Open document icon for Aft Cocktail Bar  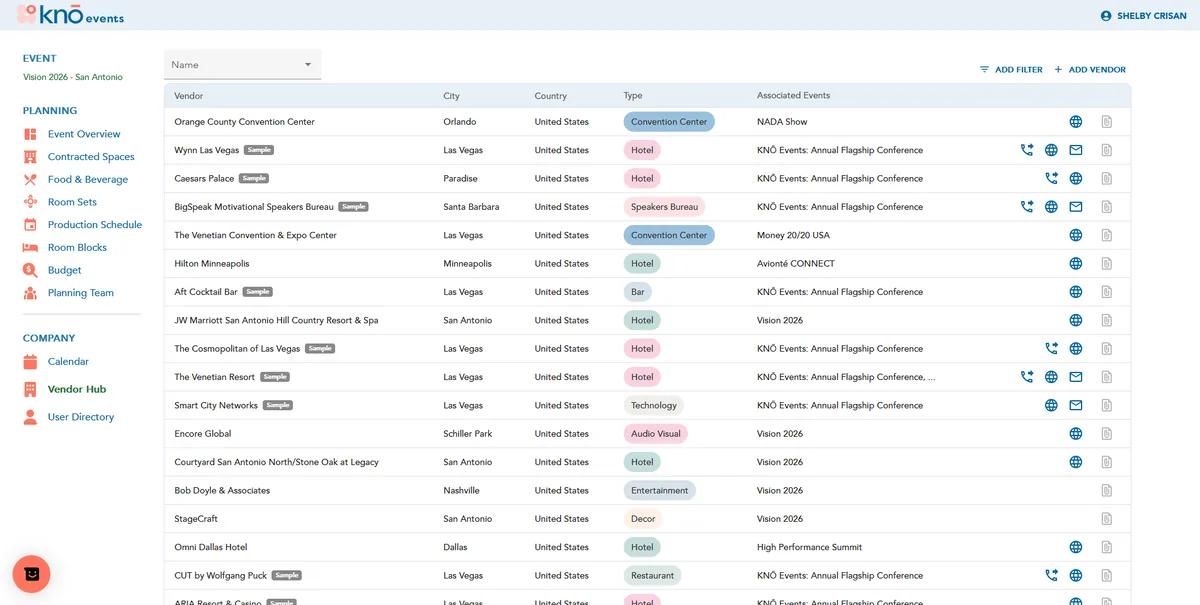coord(1107,292)
